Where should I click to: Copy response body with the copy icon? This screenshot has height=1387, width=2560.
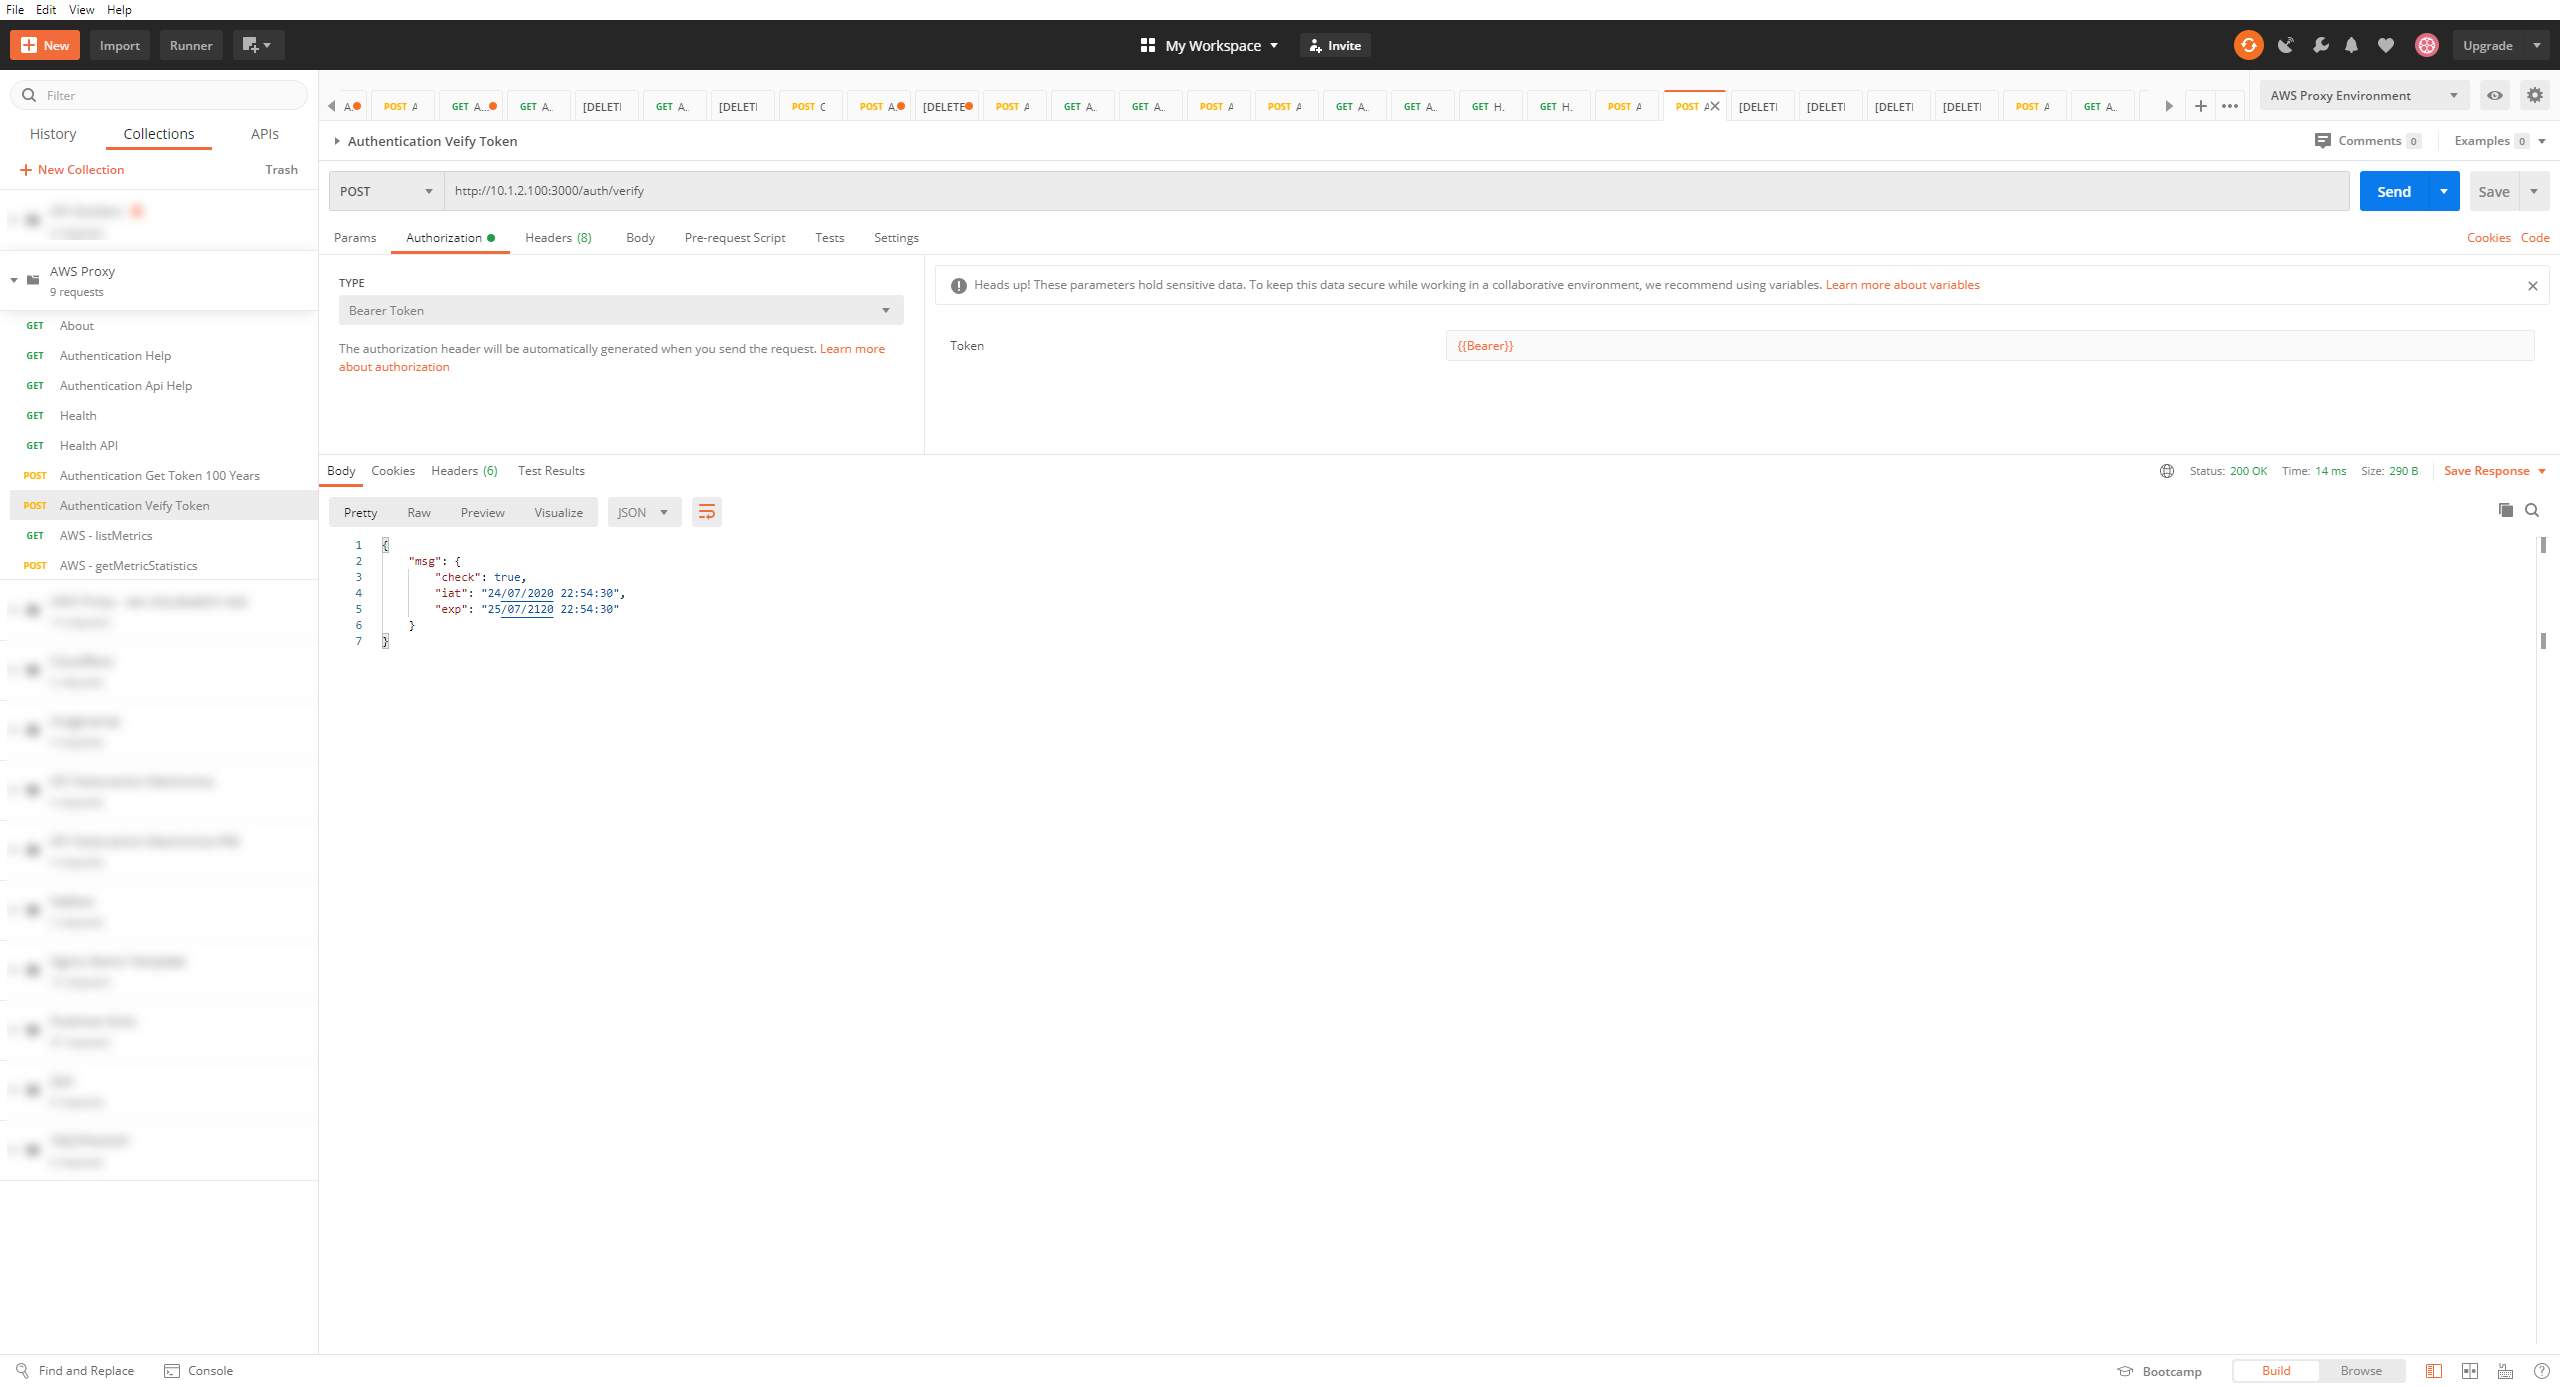2505,510
